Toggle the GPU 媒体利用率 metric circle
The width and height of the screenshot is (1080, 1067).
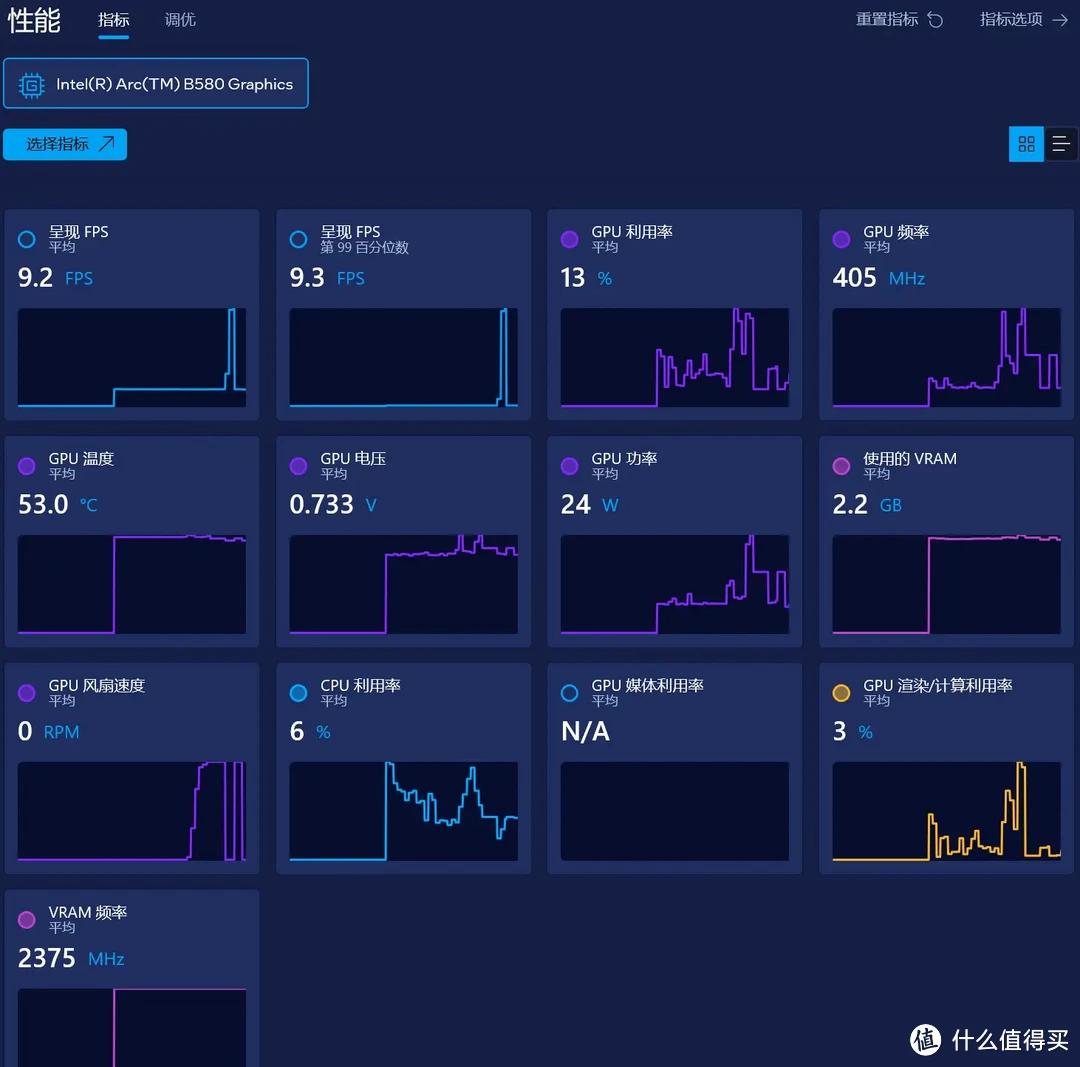click(570, 693)
